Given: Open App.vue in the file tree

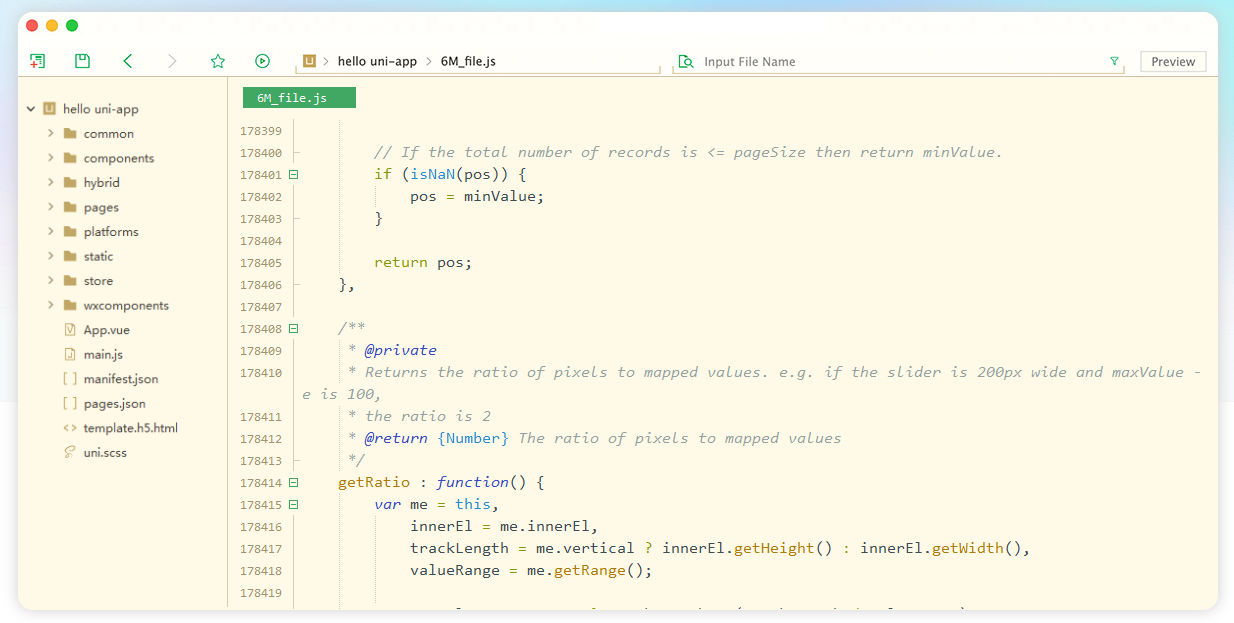Looking at the screenshot, I should pos(106,330).
